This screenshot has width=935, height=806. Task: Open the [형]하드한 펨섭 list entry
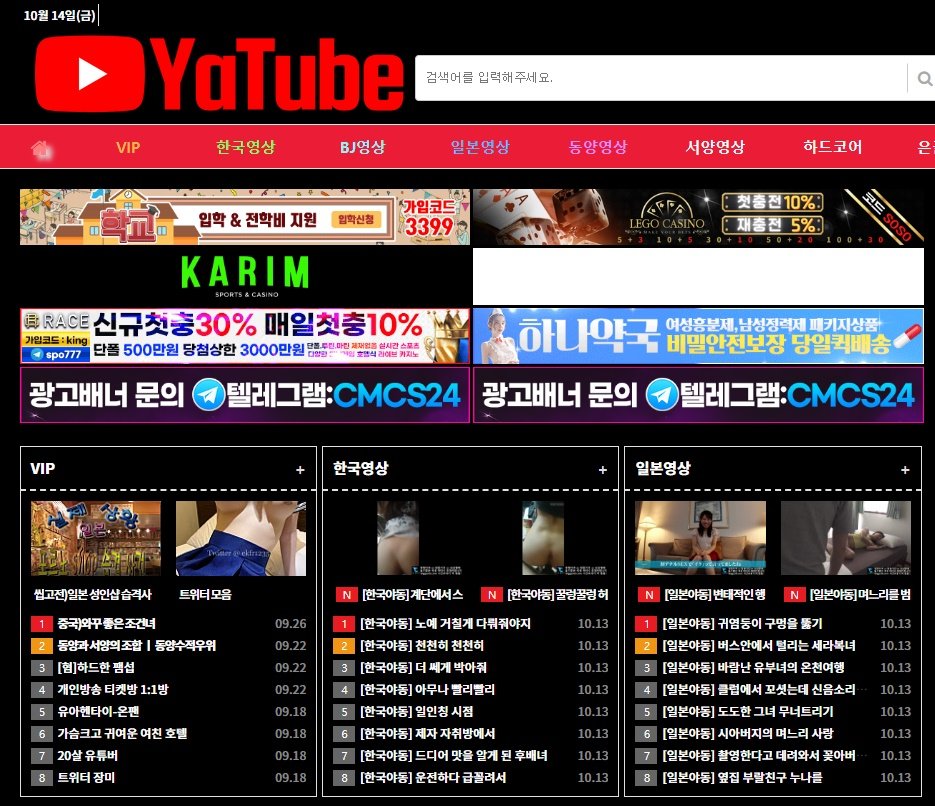[95, 668]
